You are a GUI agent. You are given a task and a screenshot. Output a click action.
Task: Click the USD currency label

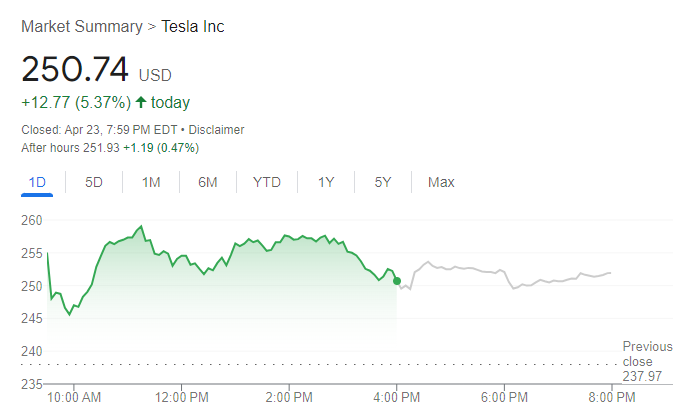(155, 74)
